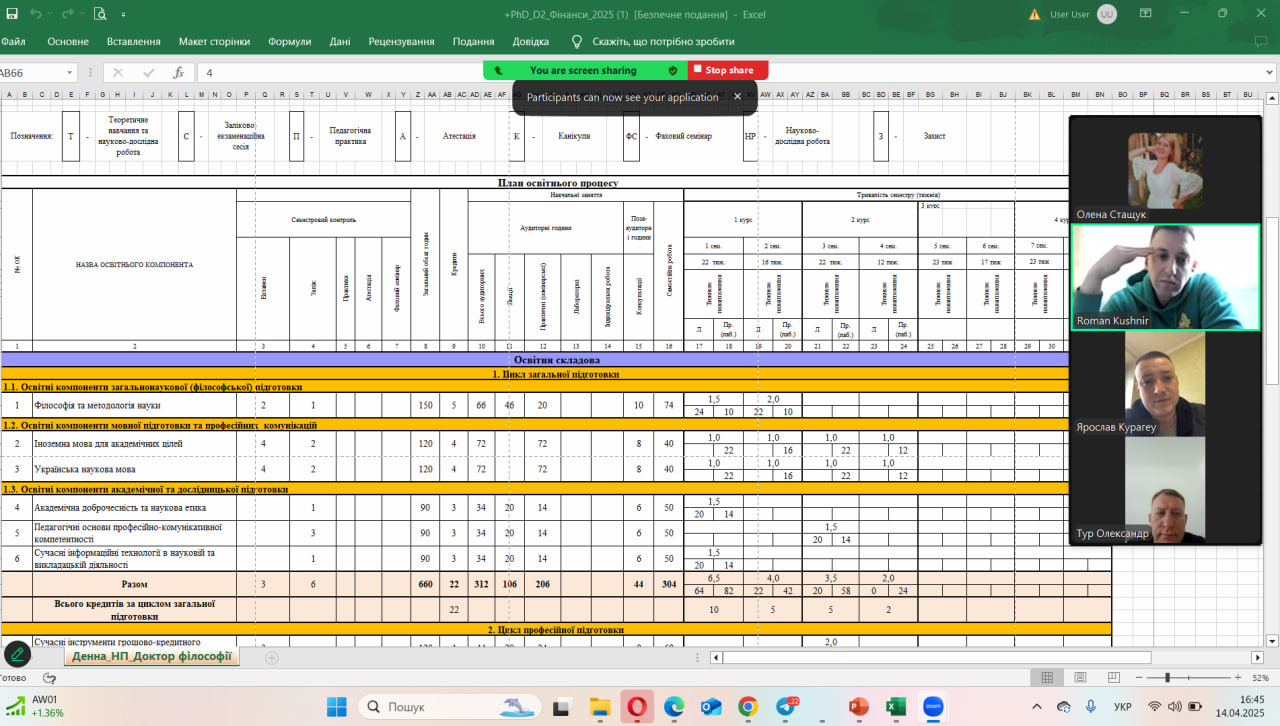Dismiss the Participants can now see notification
The width and height of the screenshot is (1280, 726).
click(x=737, y=97)
